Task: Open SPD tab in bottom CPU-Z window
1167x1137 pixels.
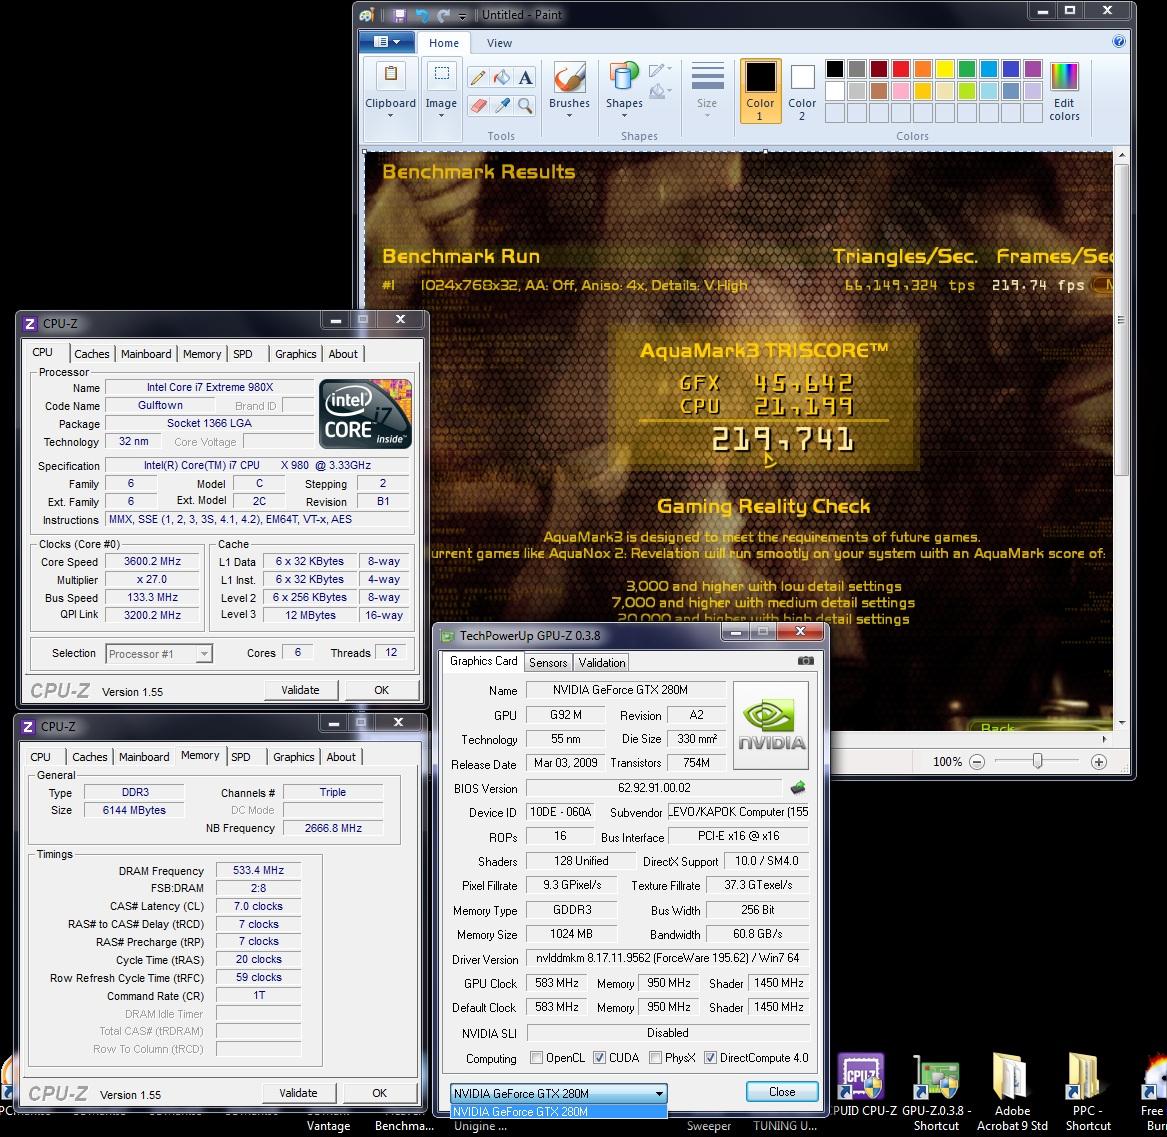Action: 240,757
